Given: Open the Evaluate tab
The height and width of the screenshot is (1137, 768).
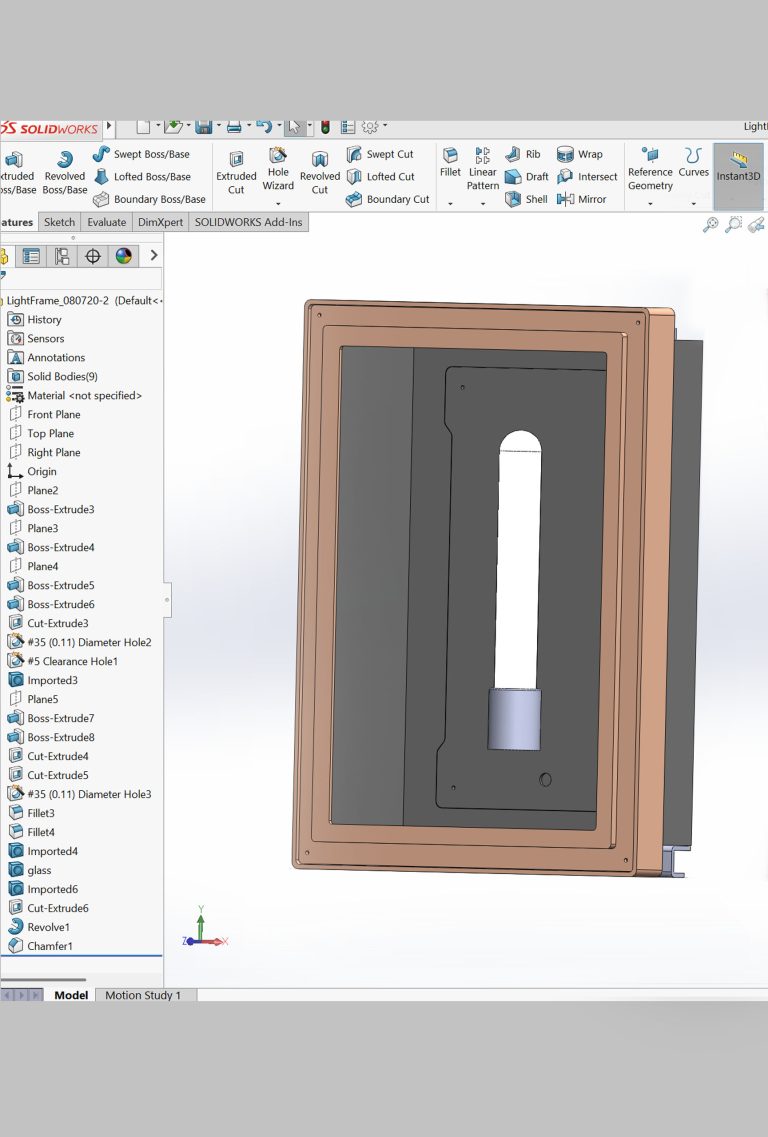Looking at the screenshot, I should point(106,222).
